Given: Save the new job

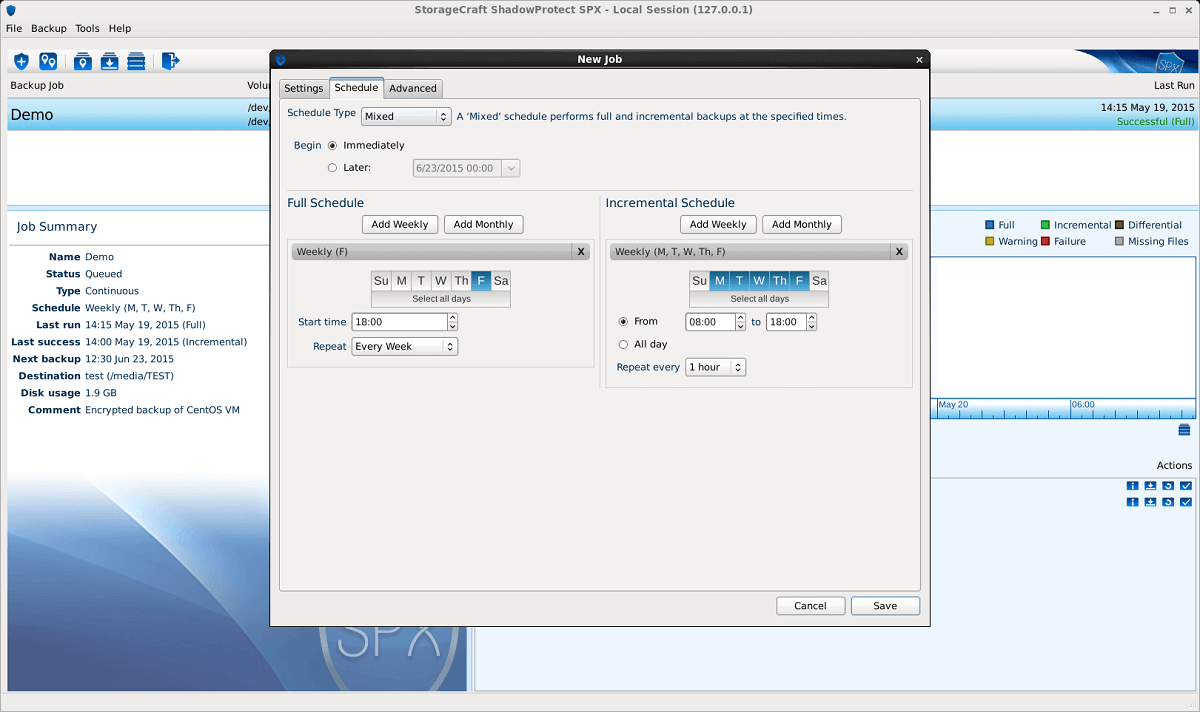Looking at the screenshot, I should 885,606.
